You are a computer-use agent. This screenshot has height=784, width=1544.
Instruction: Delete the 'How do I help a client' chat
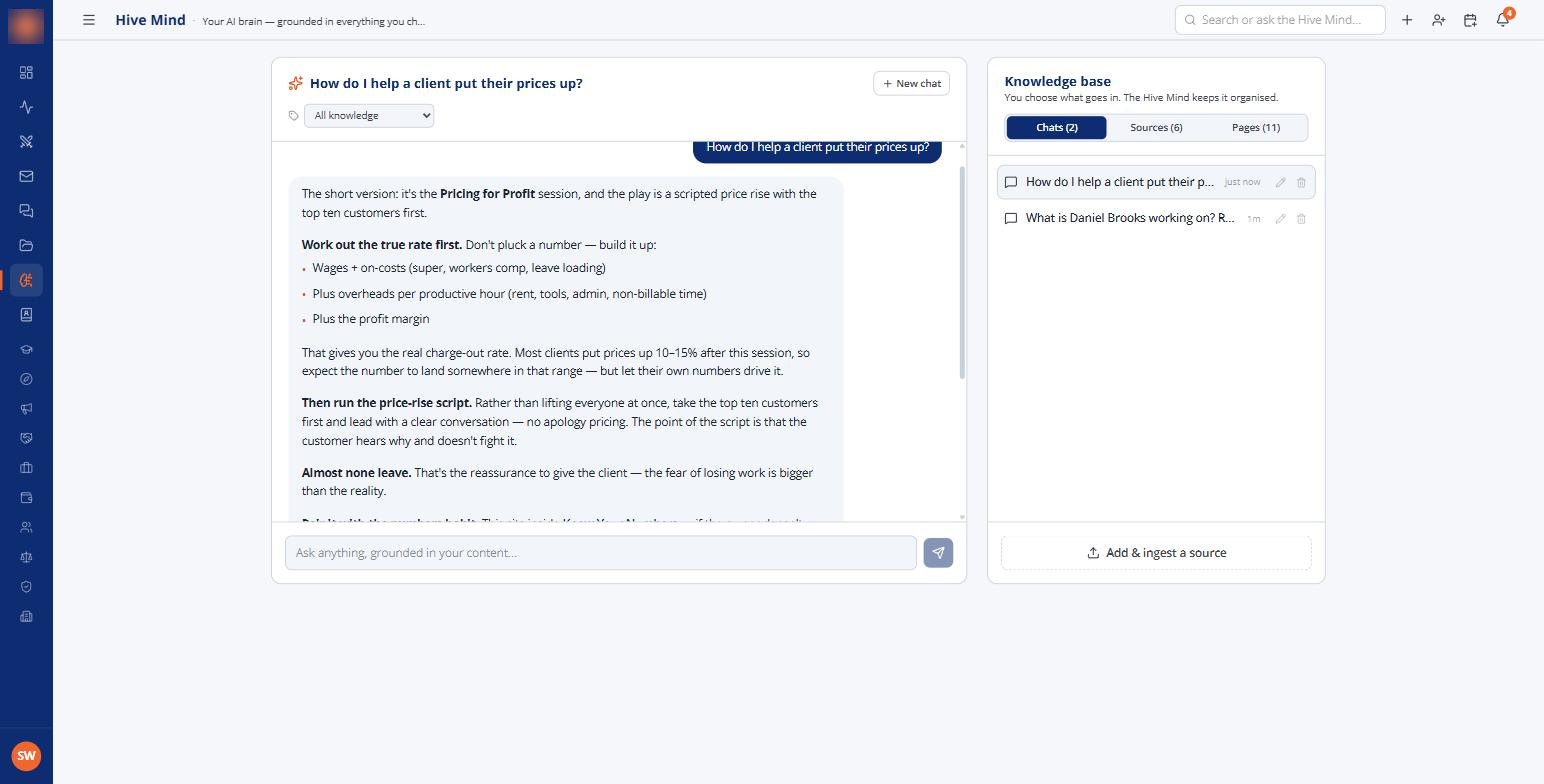(1301, 182)
